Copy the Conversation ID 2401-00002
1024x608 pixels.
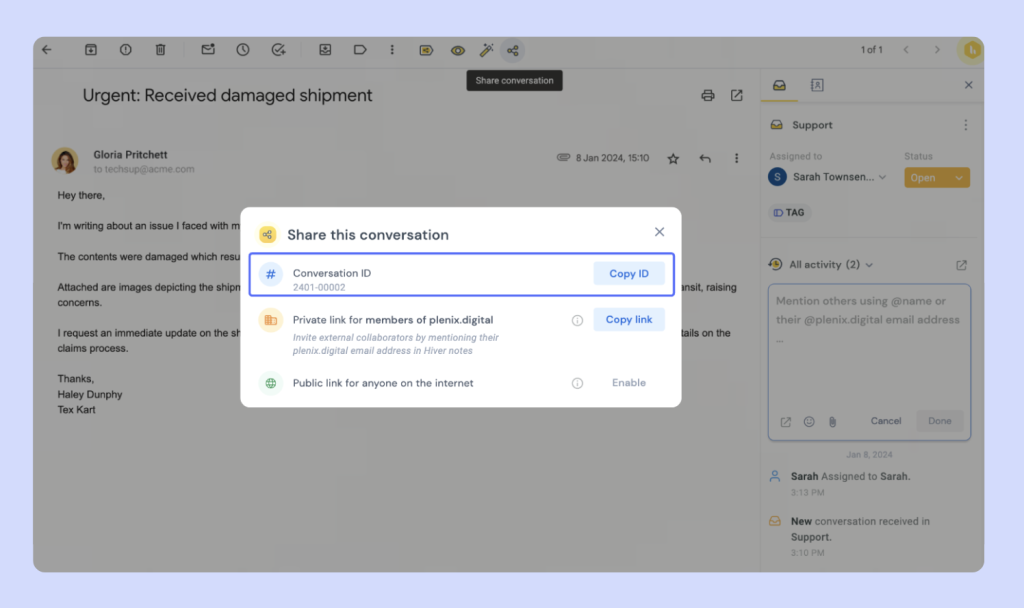(629, 272)
